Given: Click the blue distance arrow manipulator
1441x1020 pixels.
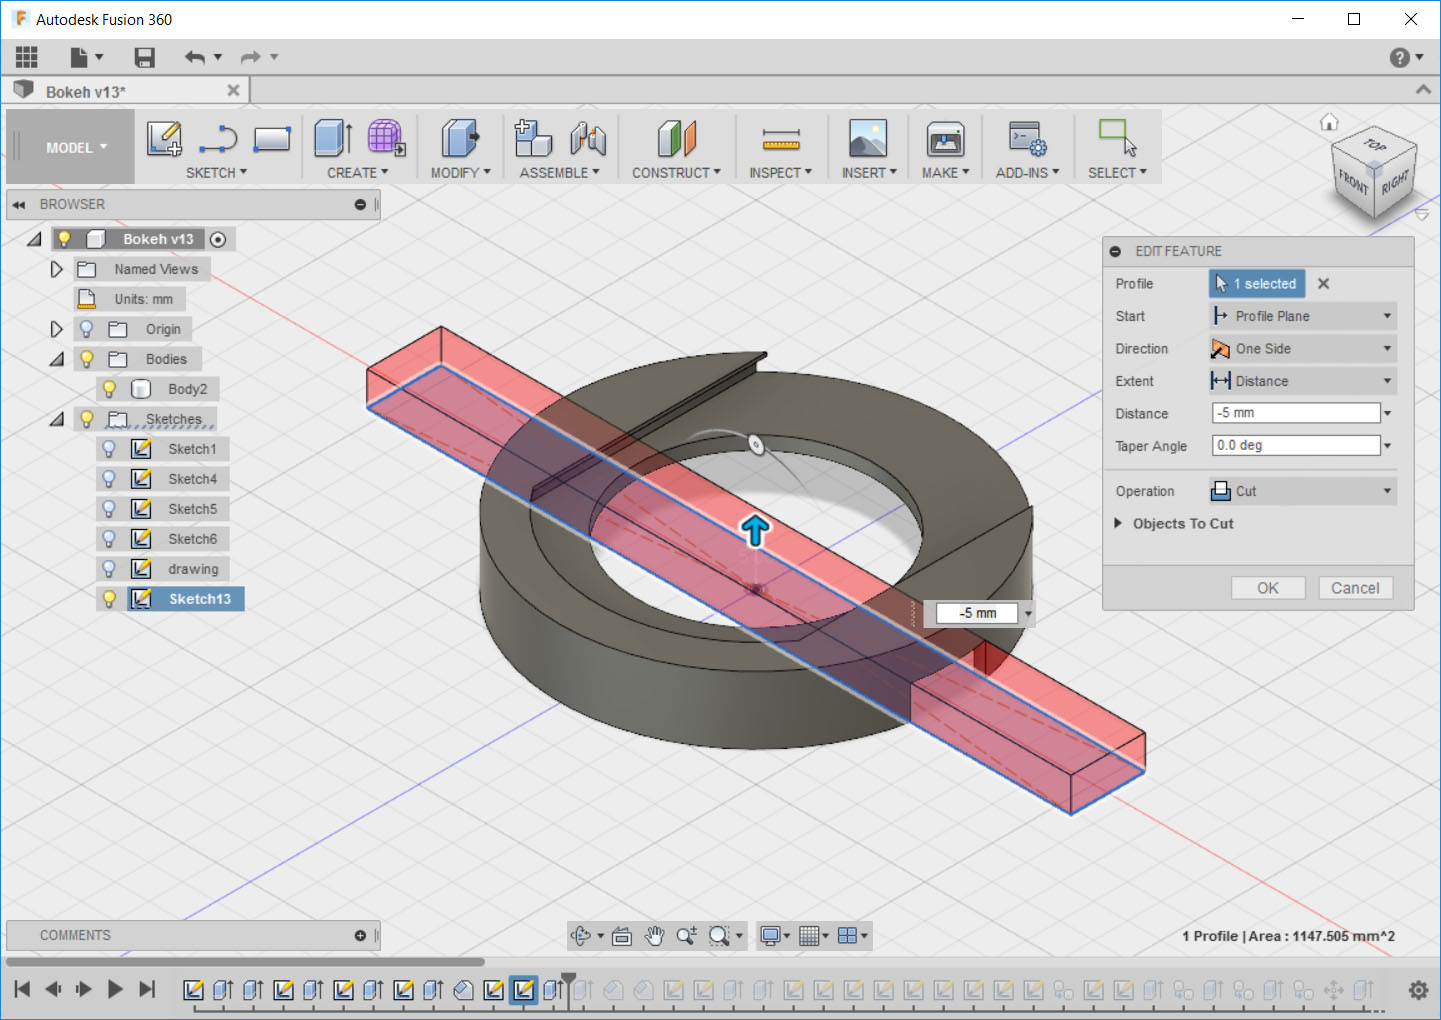Looking at the screenshot, I should click(755, 530).
